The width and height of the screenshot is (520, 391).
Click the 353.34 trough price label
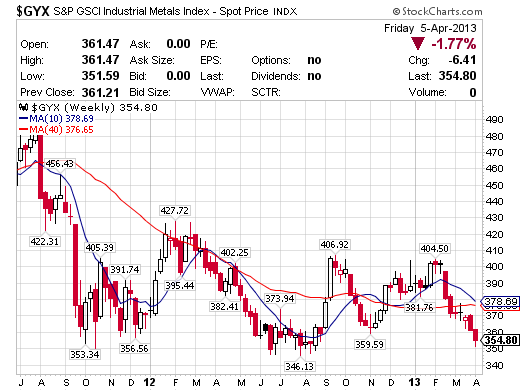pyautogui.click(x=85, y=354)
